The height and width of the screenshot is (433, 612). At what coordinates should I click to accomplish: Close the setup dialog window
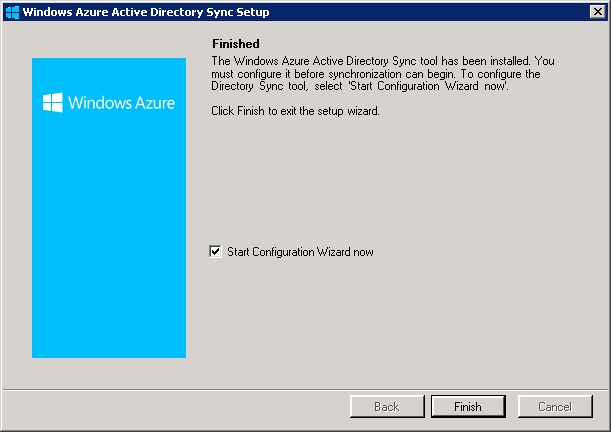pos(598,12)
